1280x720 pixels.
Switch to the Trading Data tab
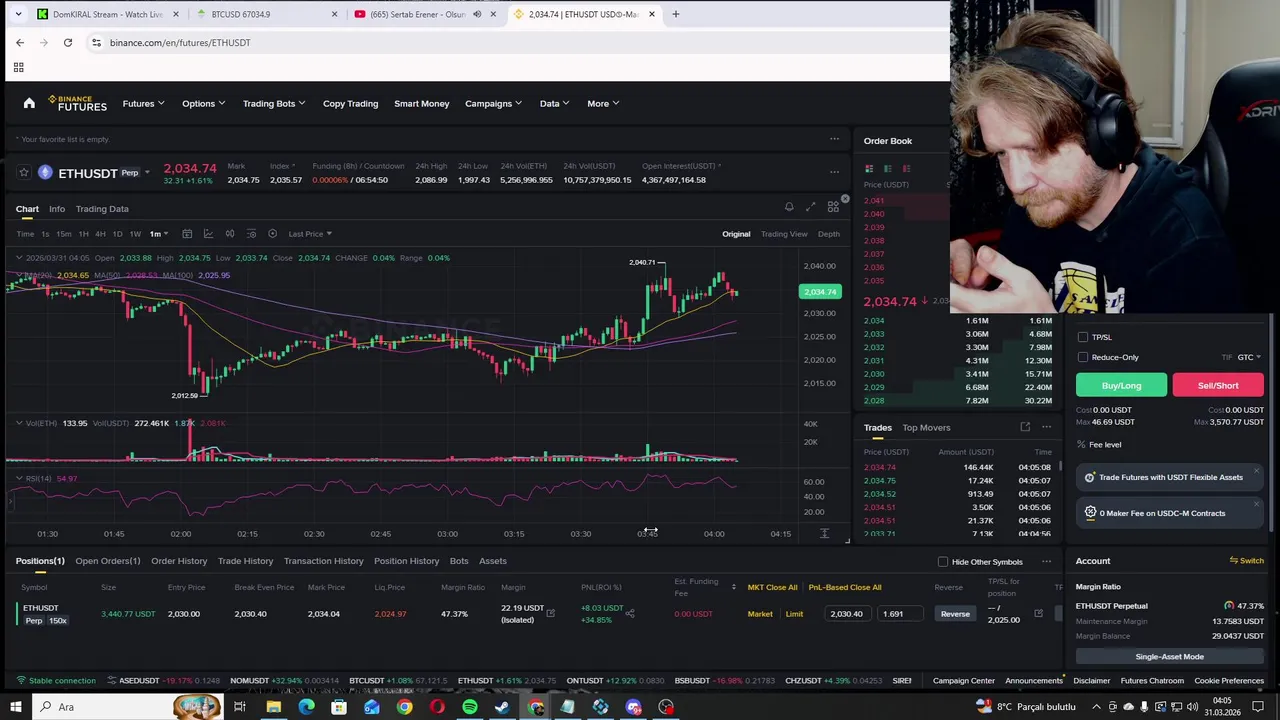[102, 209]
